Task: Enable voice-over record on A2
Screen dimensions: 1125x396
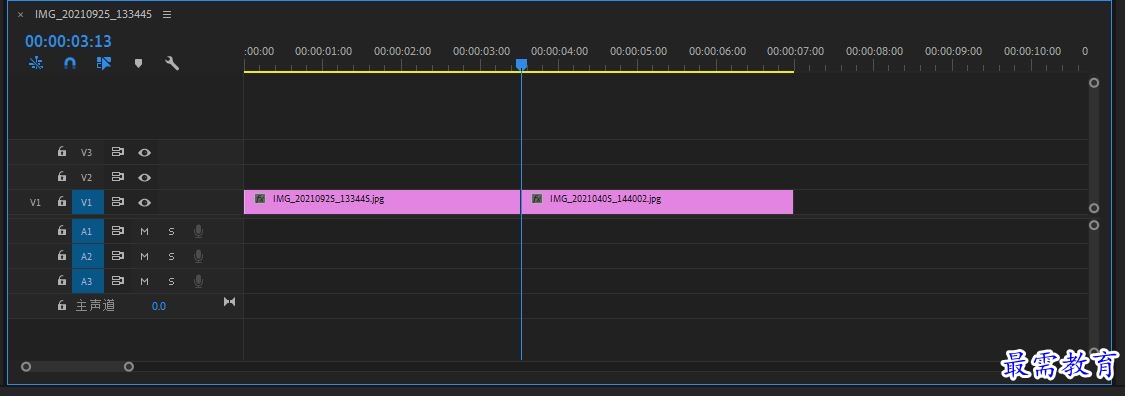Action: point(199,256)
